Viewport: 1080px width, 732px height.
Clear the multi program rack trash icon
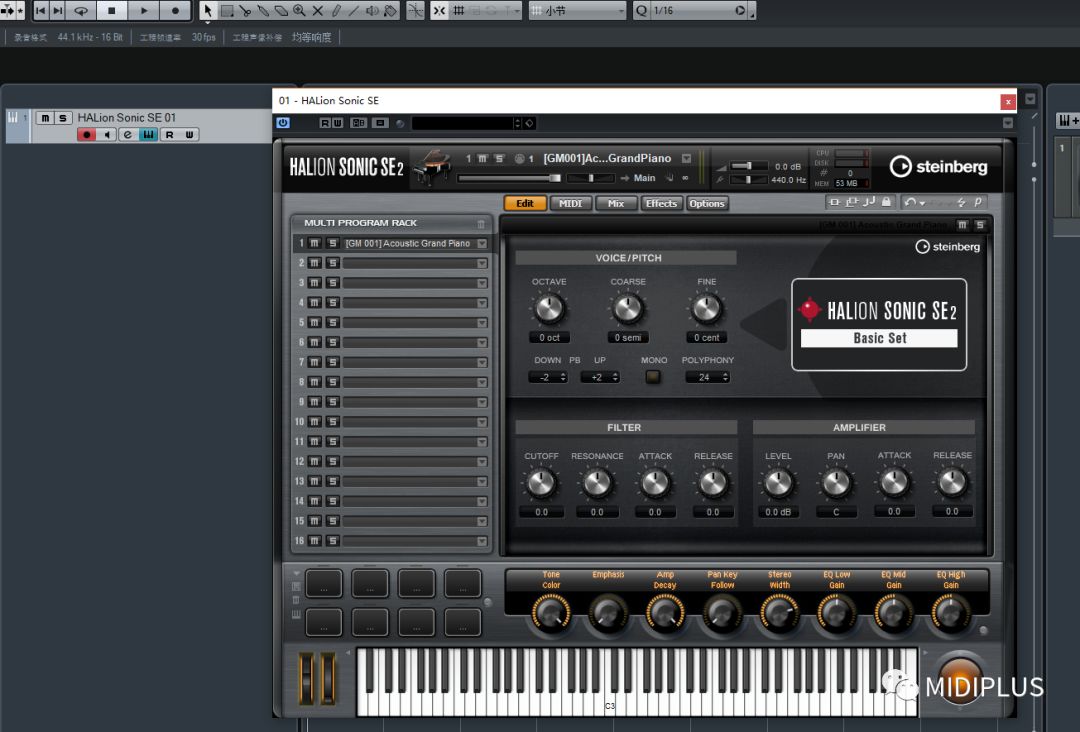click(481, 223)
